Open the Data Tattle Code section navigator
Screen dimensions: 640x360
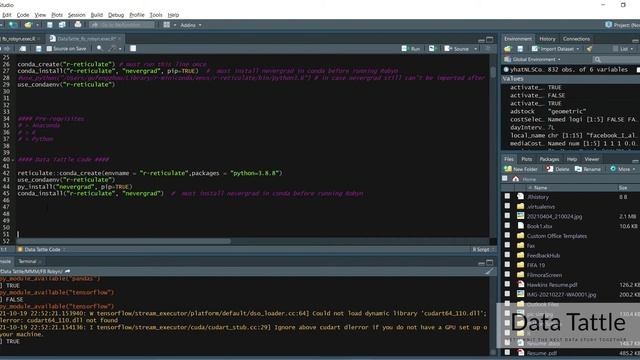click(x=41, y=249)
